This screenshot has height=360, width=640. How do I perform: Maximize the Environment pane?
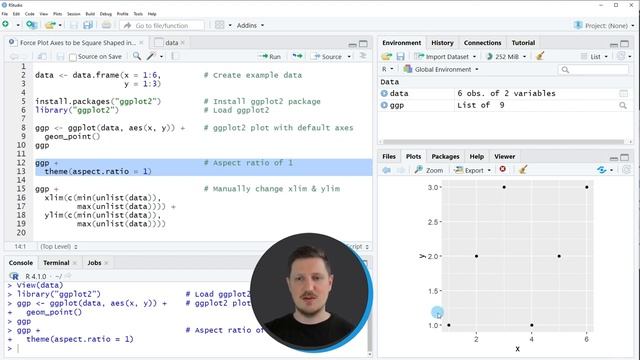tap(624, 43)
